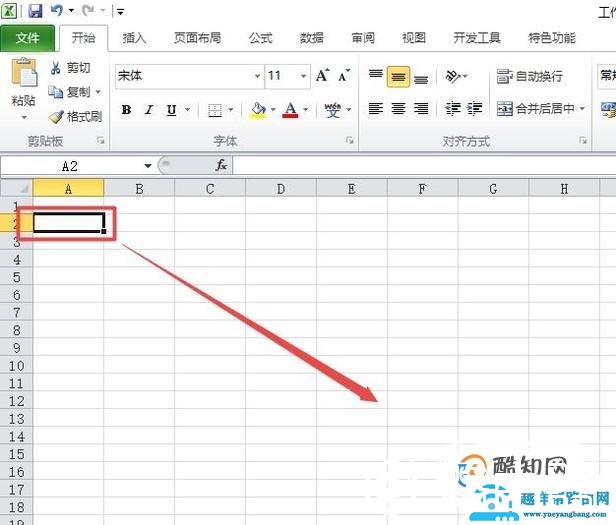Toggle middle vertical alignment
Screen dimensions: 616x525
click(398, 76)
